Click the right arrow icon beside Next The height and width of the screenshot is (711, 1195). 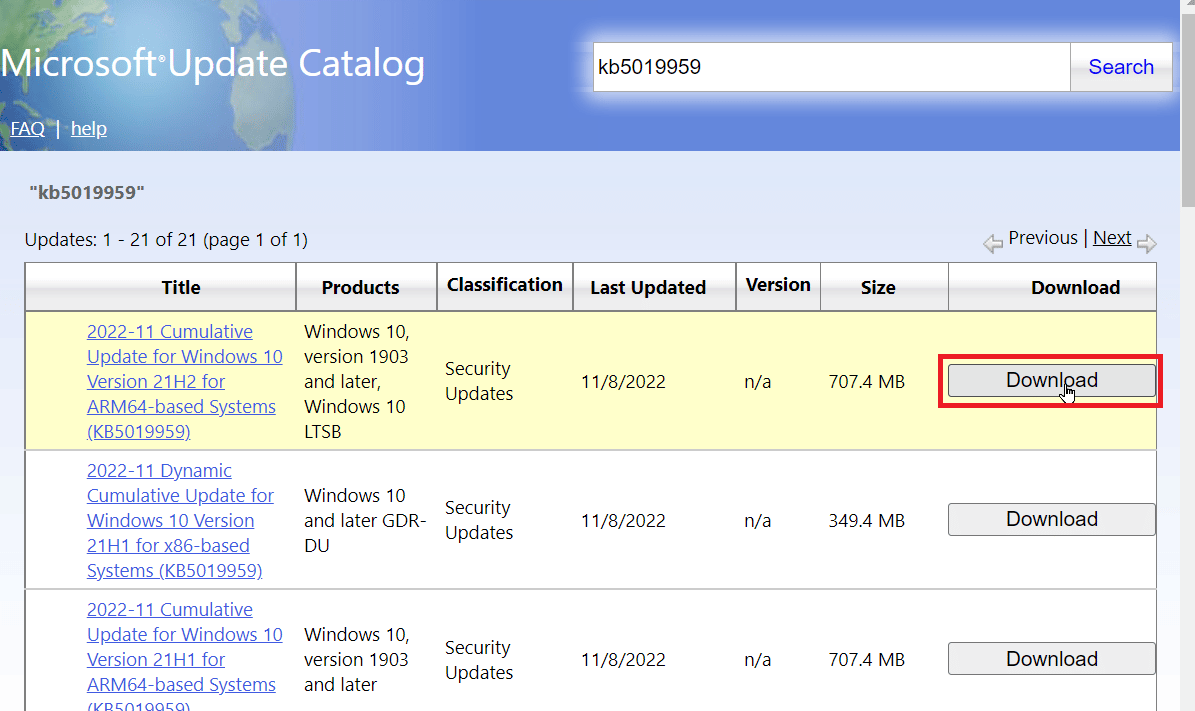1146,244
